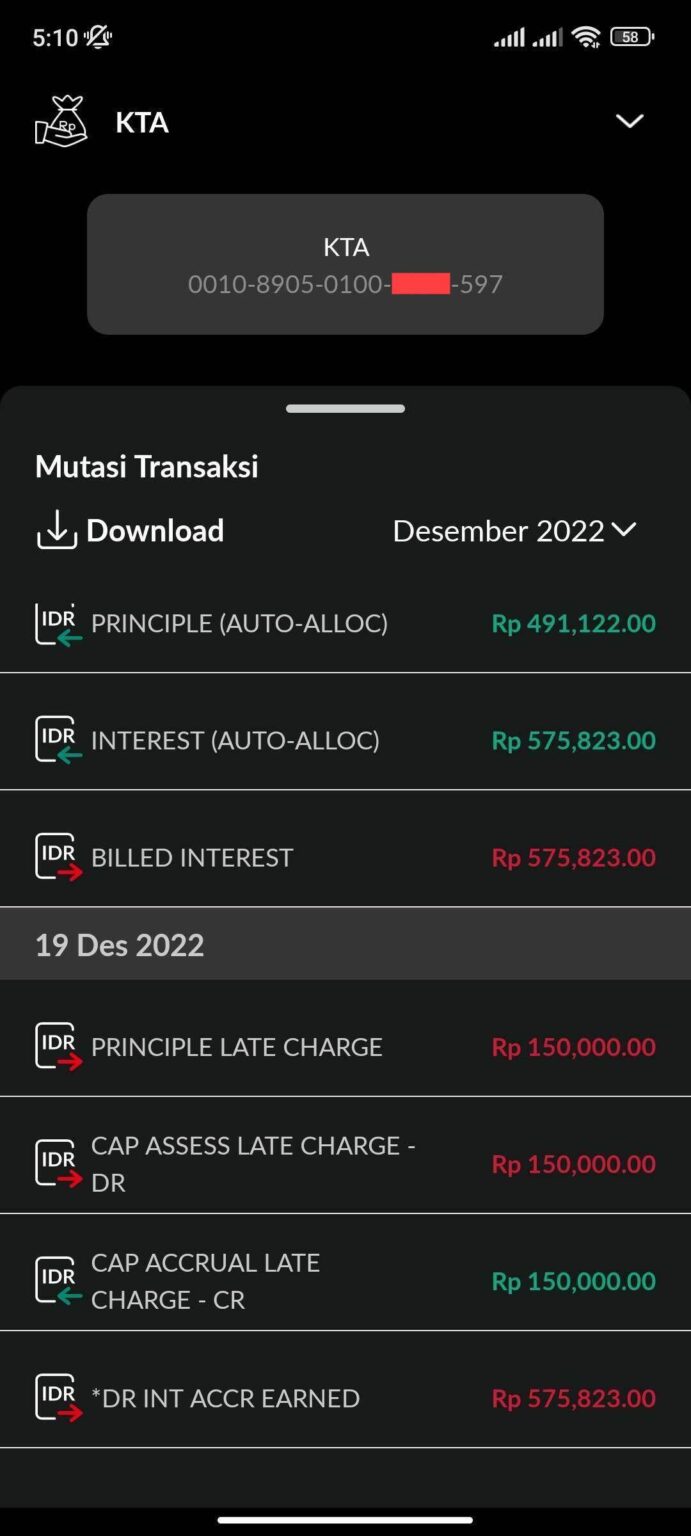Viewport: 691px width, 1536px height.
Task: Expand the KTA account chevron at top
Action: [x=629, y=122]
